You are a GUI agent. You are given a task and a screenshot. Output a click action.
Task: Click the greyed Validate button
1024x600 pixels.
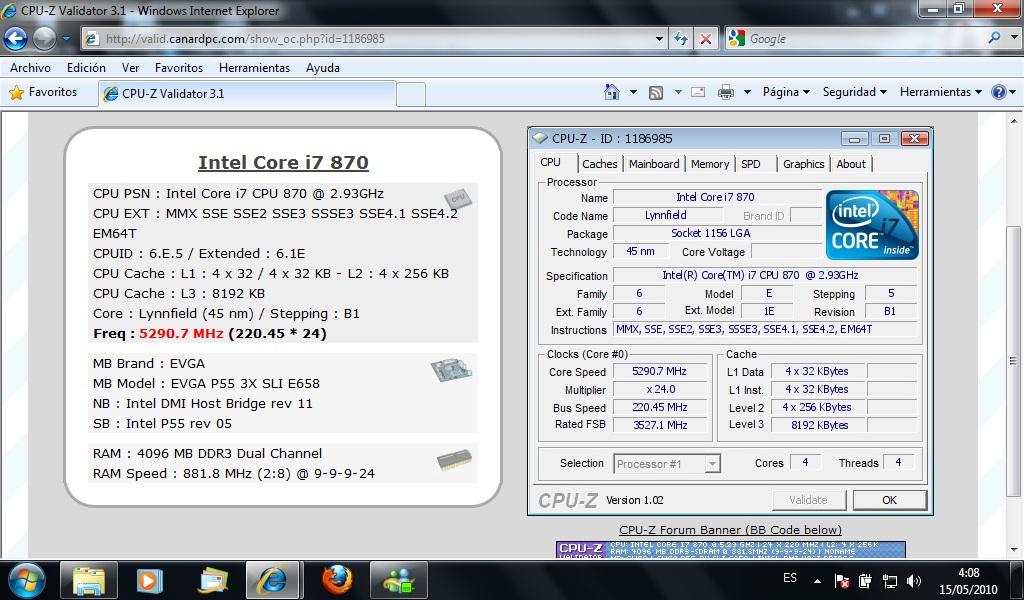coord(808,500)
